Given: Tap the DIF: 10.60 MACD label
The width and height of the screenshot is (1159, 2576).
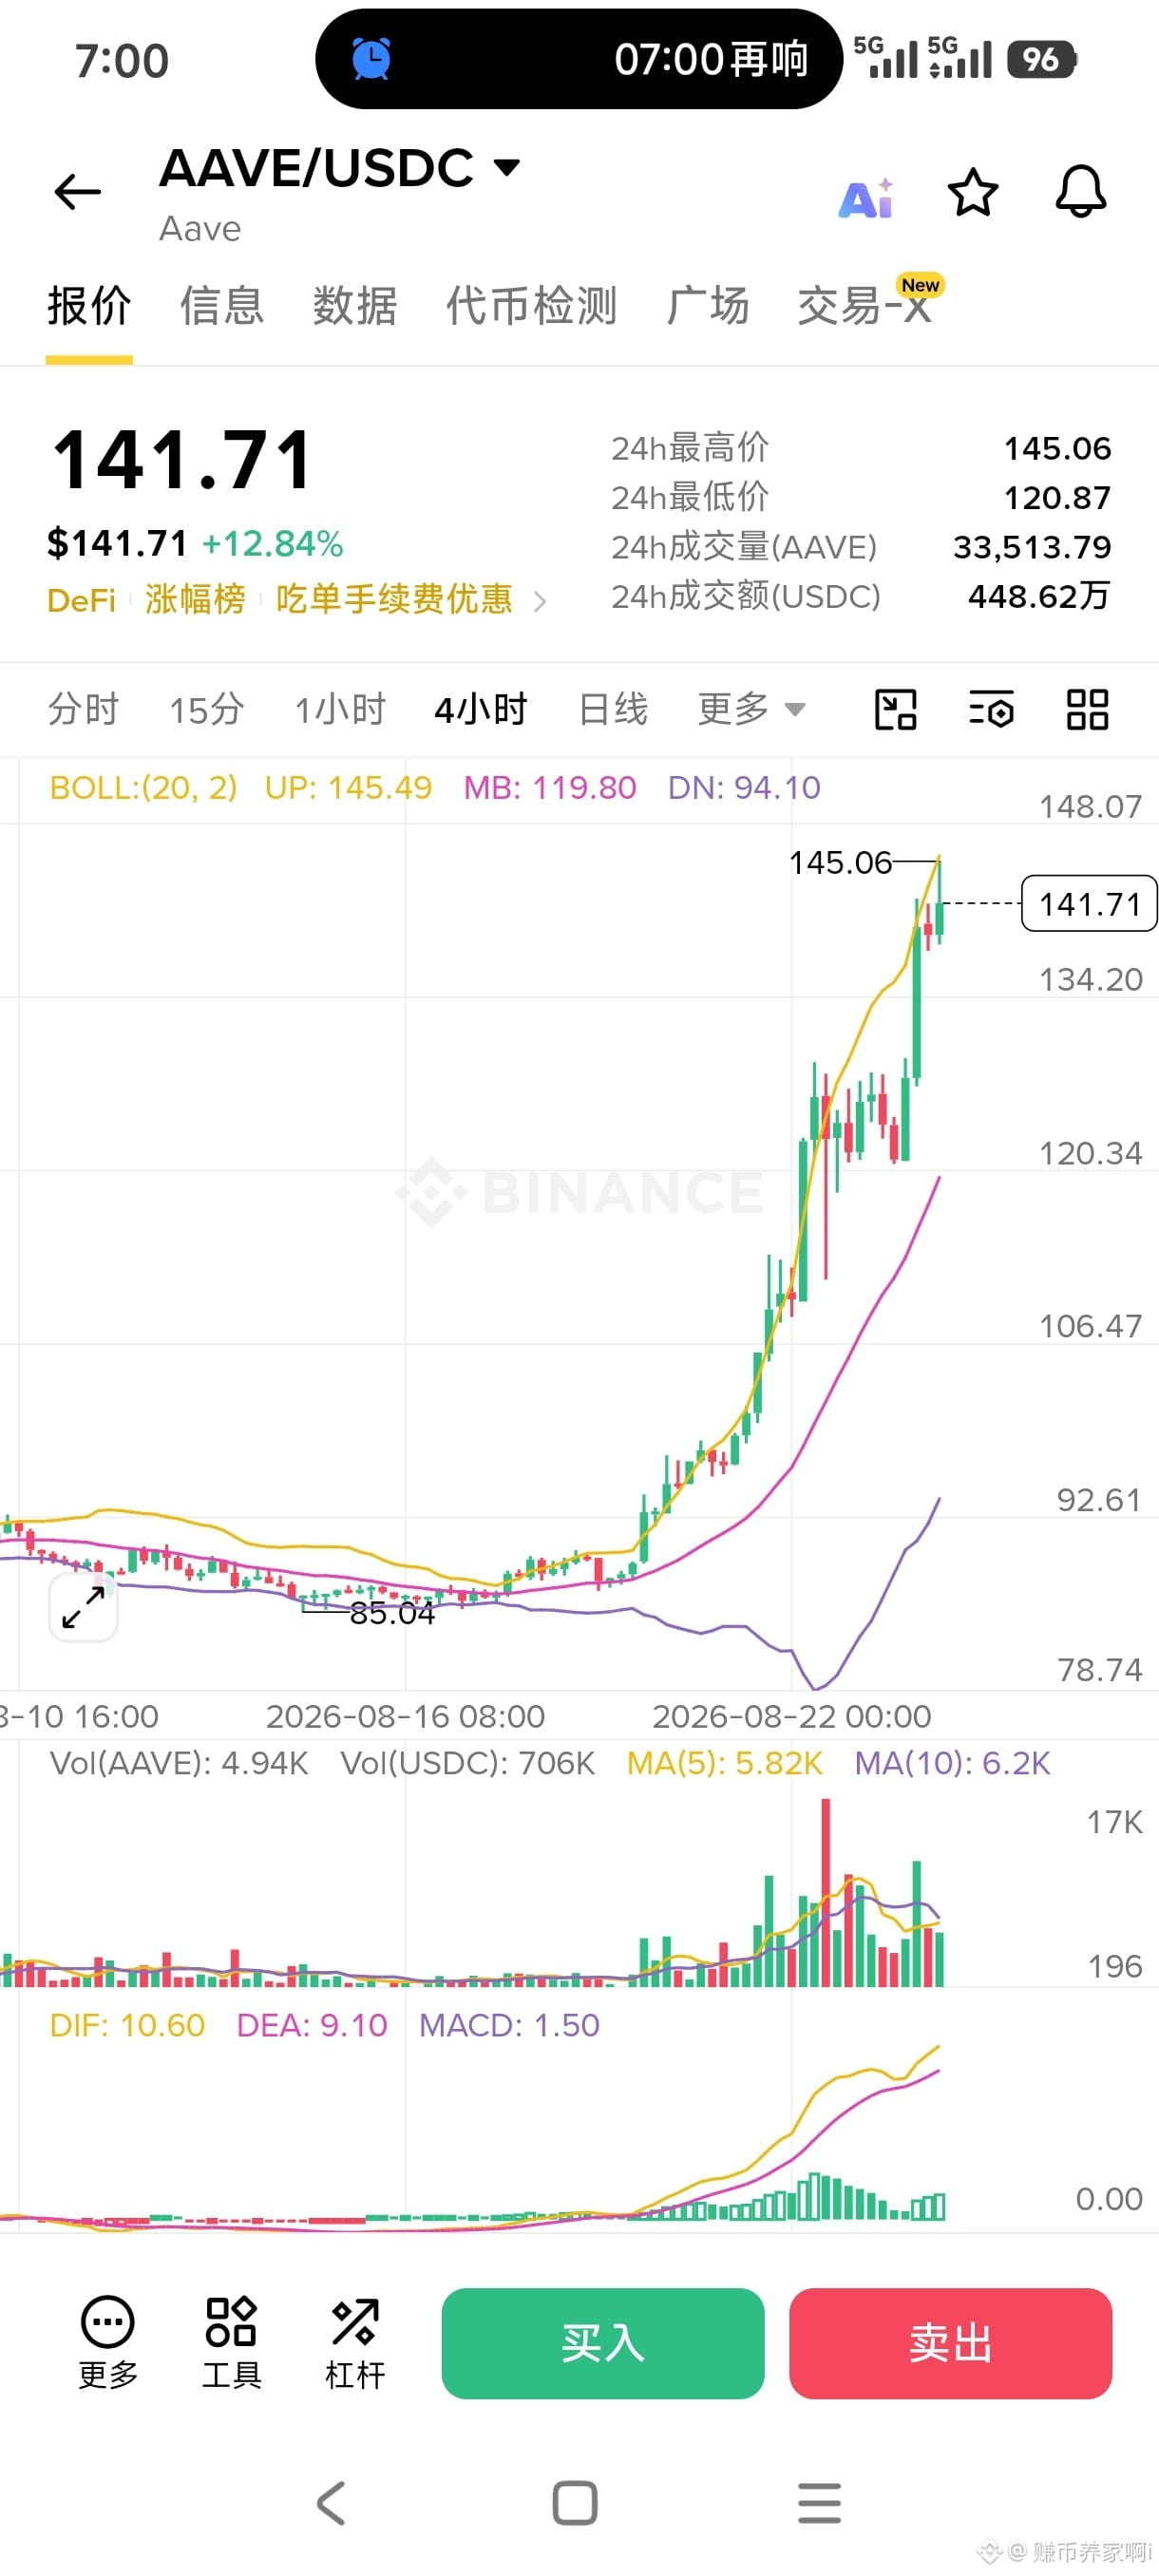Looking at the screenshot, I should pyautogui.click(x=127, y=2025).
